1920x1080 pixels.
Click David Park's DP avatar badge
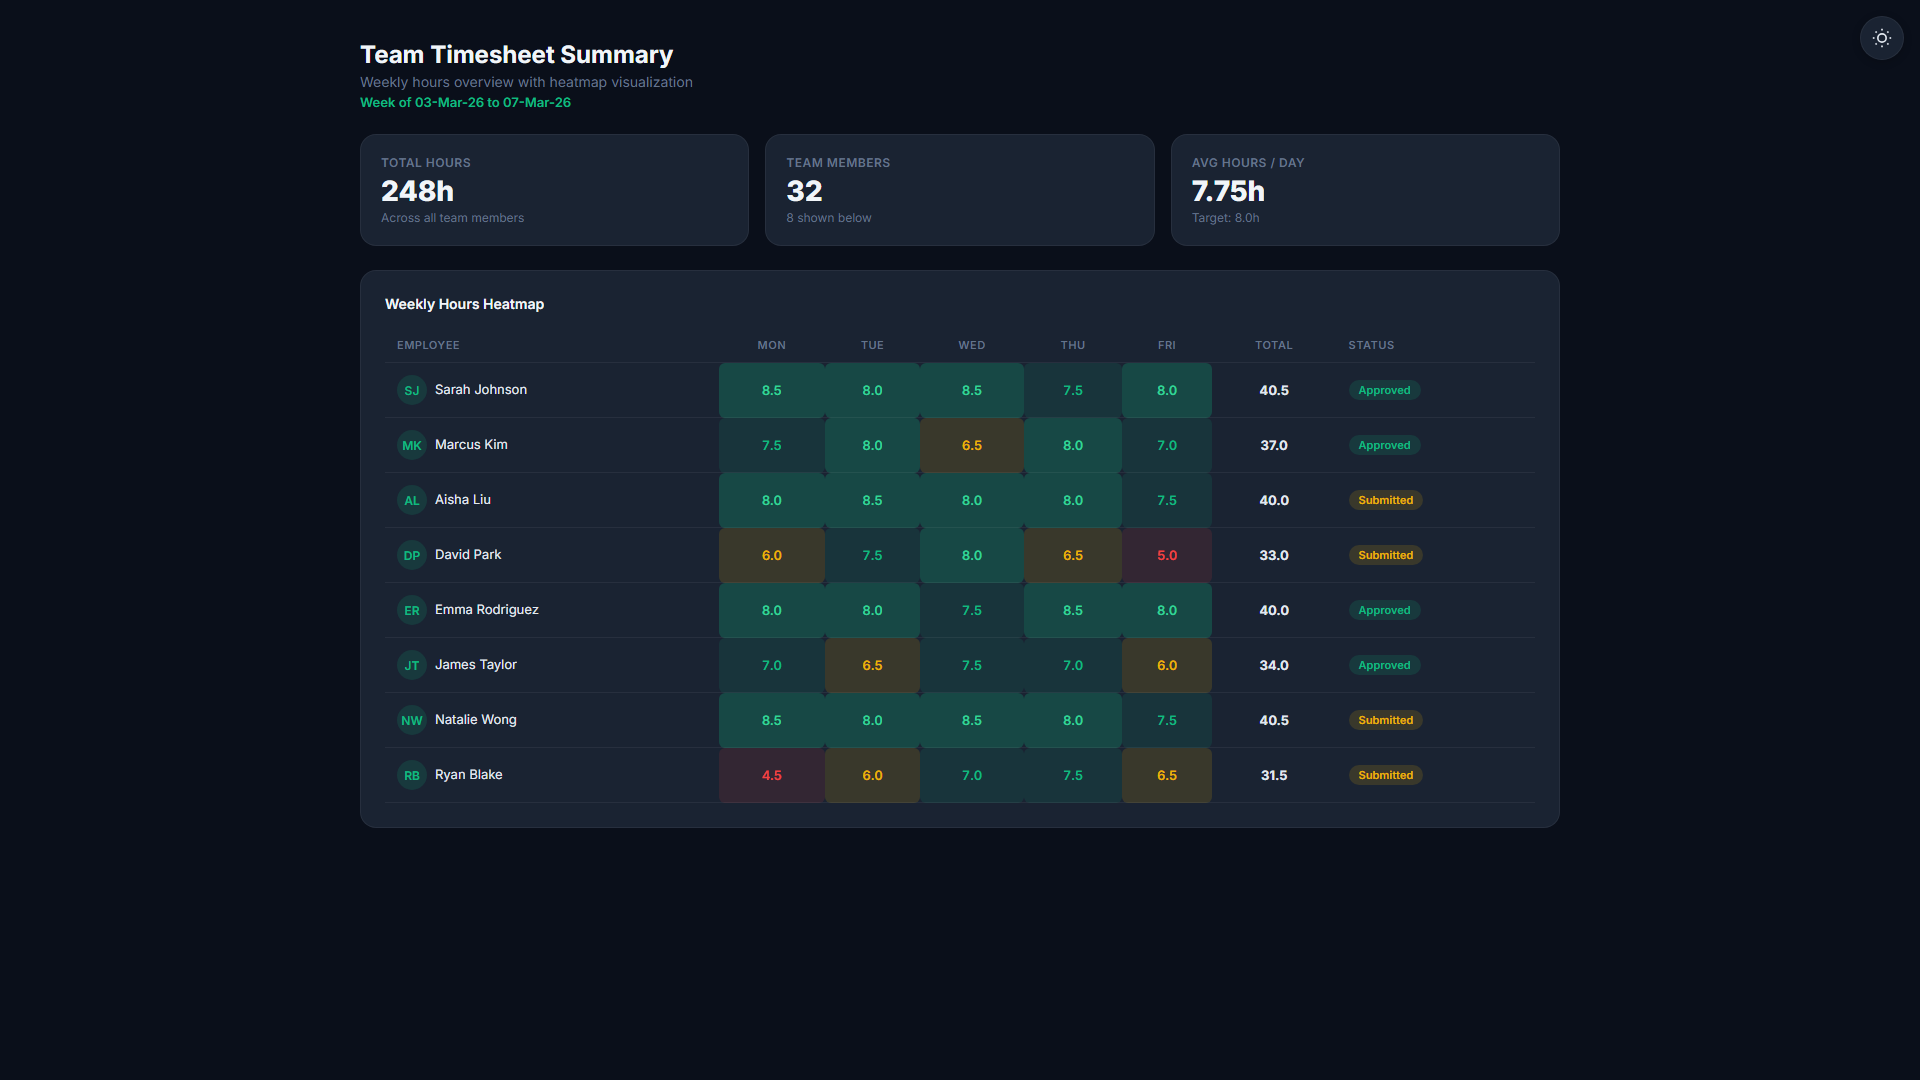(x=412, y=555)
